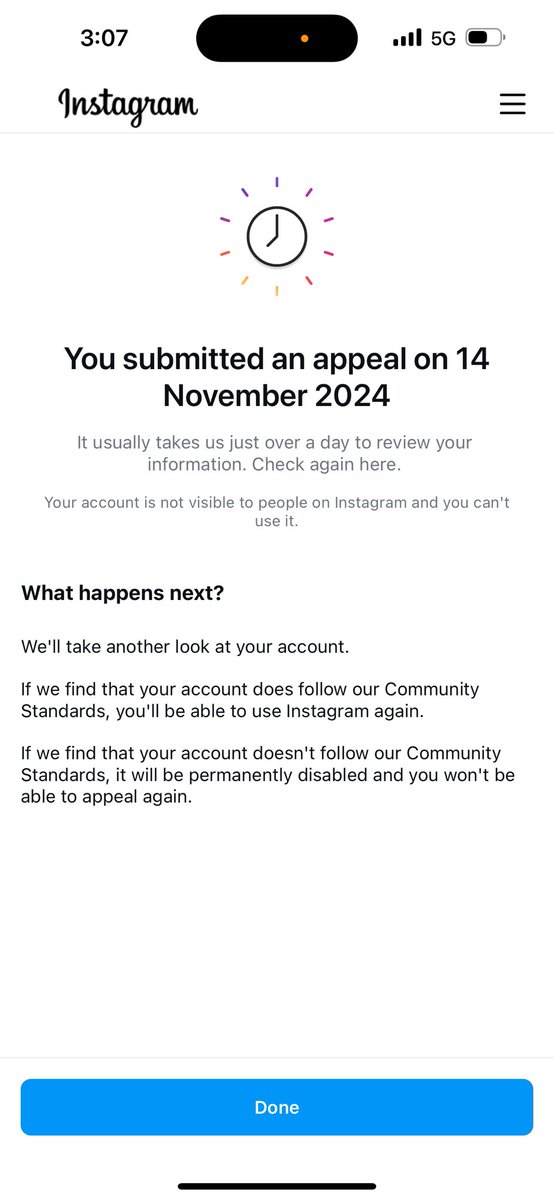Tap the 'November 2024' heading line
Viewport: 554px width, 1200px height.
coord(277,396)
